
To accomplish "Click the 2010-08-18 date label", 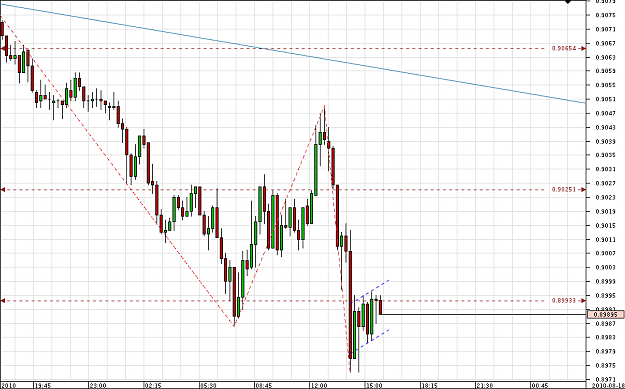I will pos(607,385).
